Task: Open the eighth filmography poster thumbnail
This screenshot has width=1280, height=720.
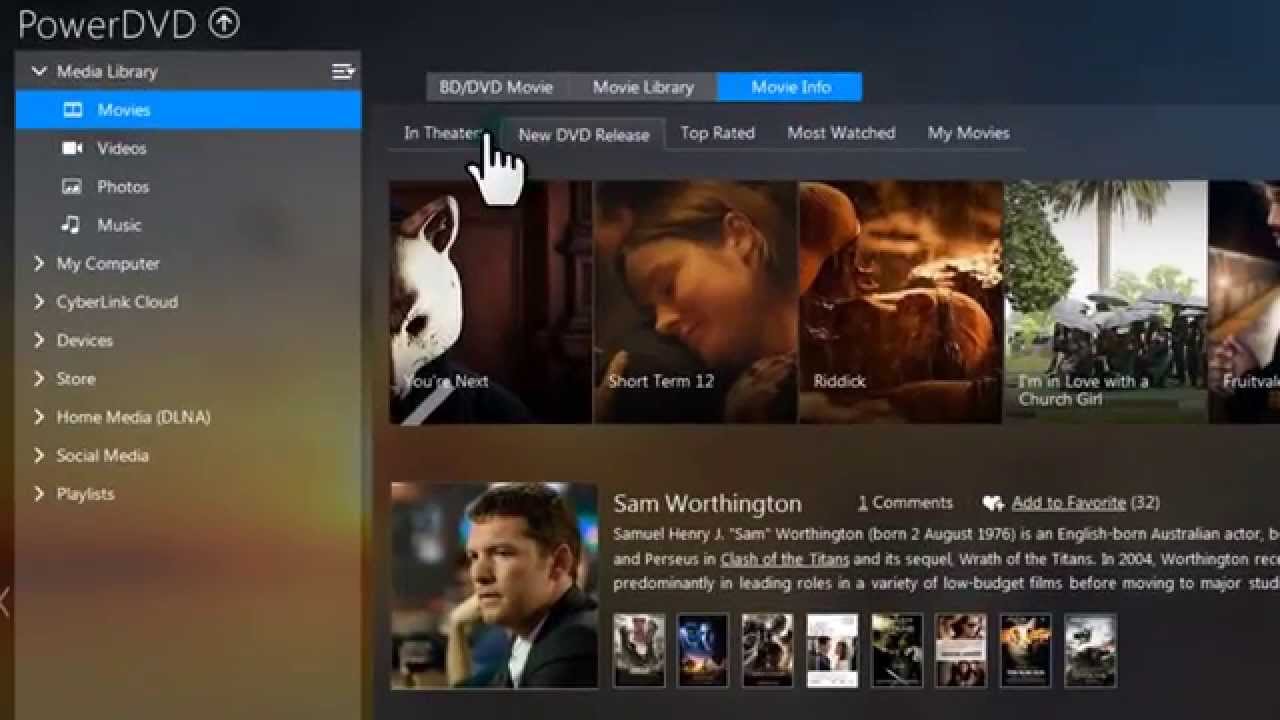Action: (x=1090, y=650)
